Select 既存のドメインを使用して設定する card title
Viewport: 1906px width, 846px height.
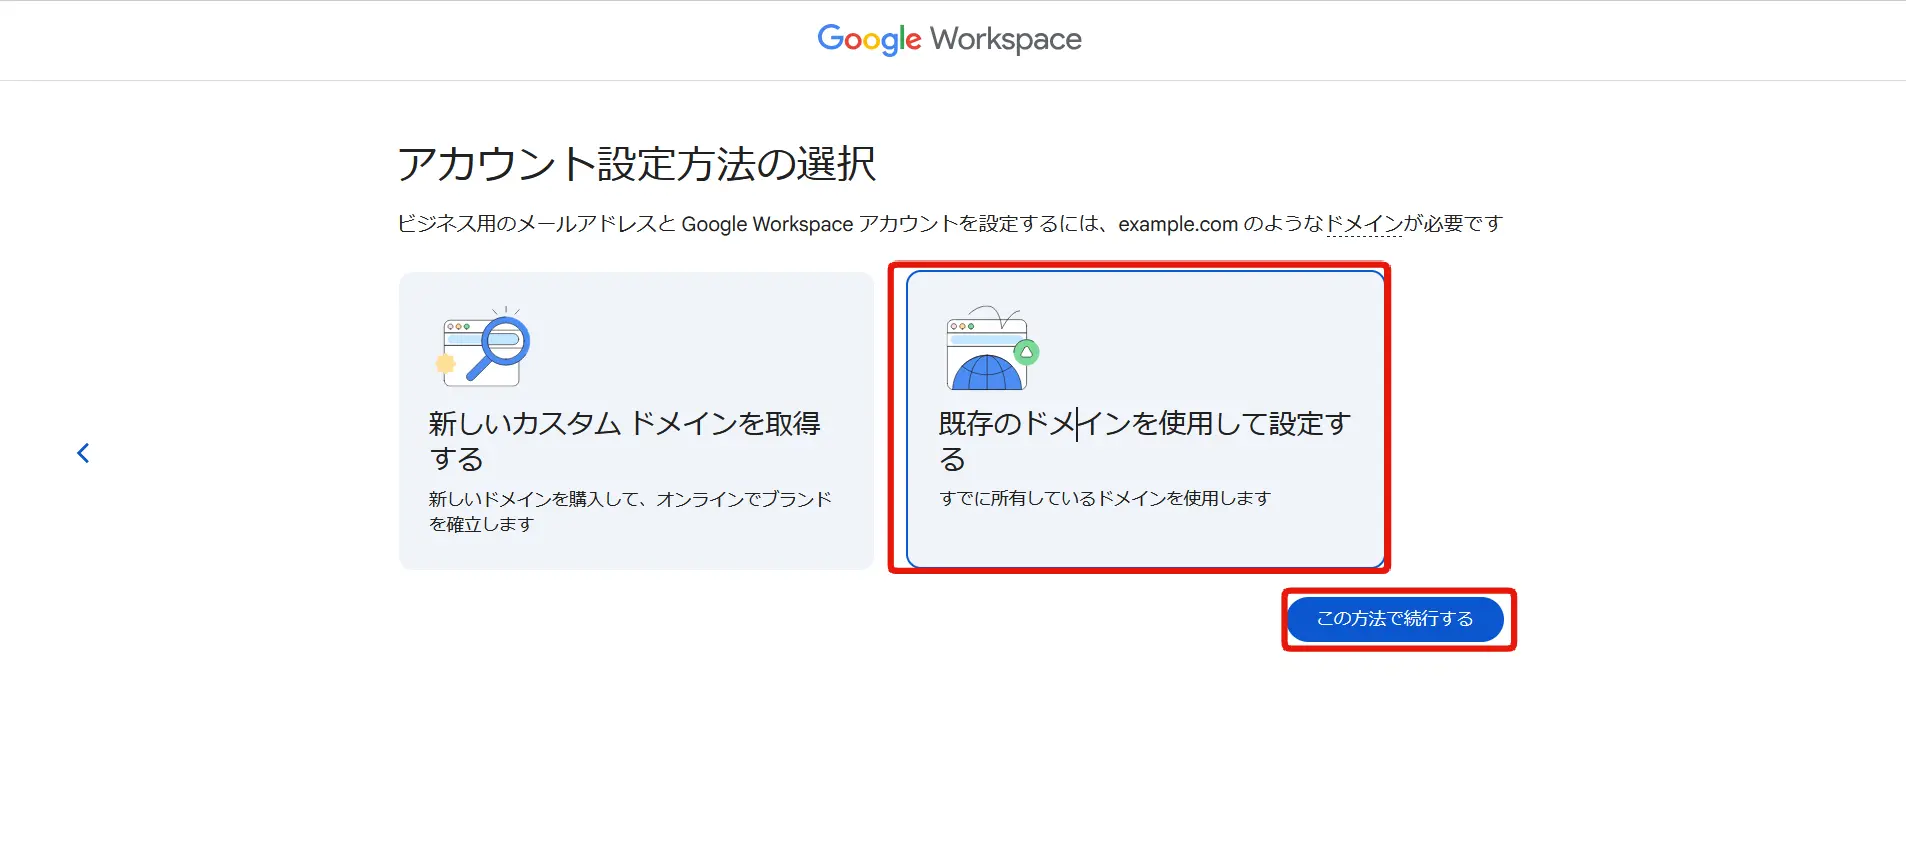[1145, 441]
